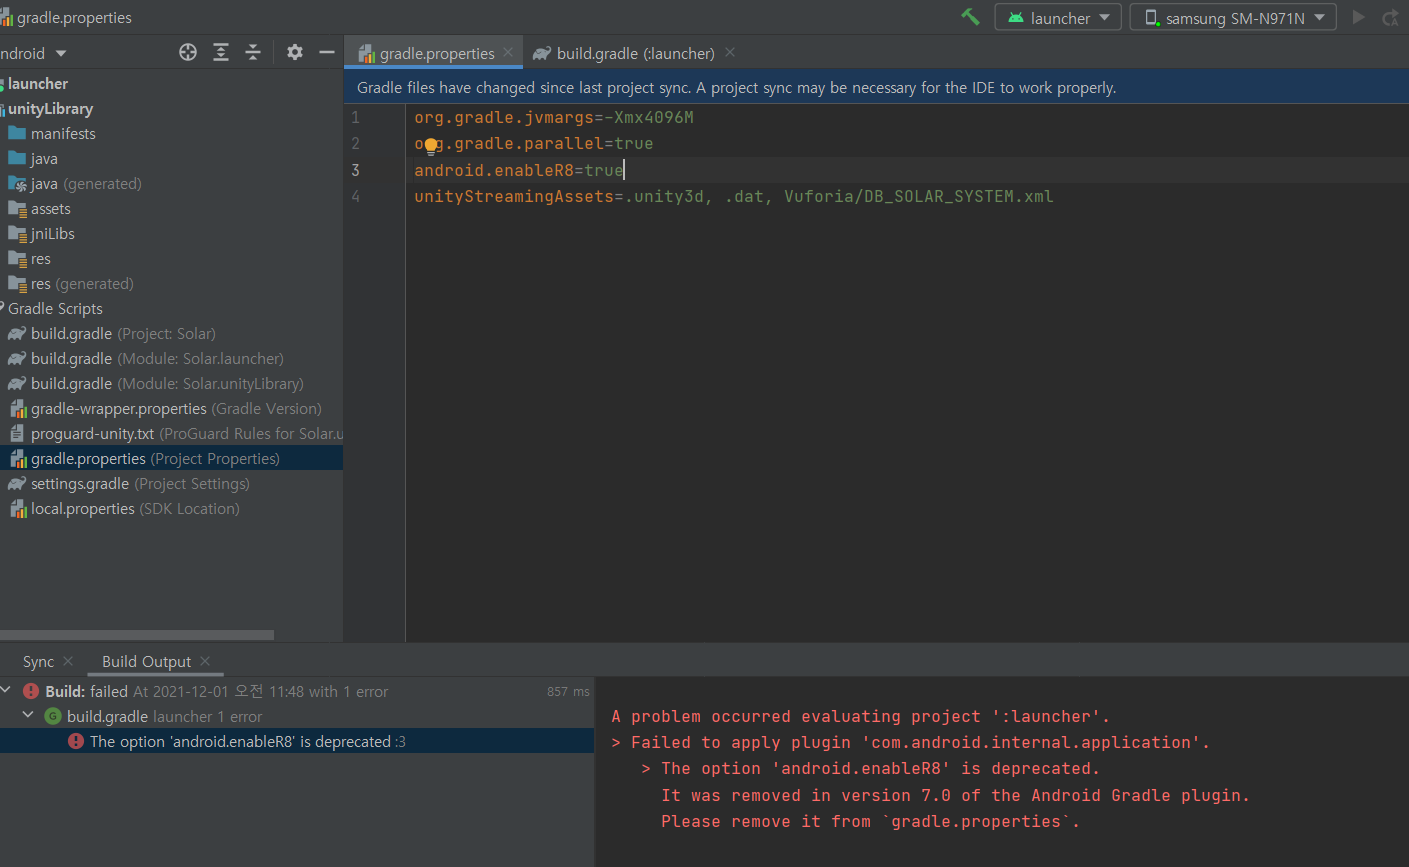Click the Expand All icon in project panel
This screenshot has width=1409, height=867.
point(221,52)
